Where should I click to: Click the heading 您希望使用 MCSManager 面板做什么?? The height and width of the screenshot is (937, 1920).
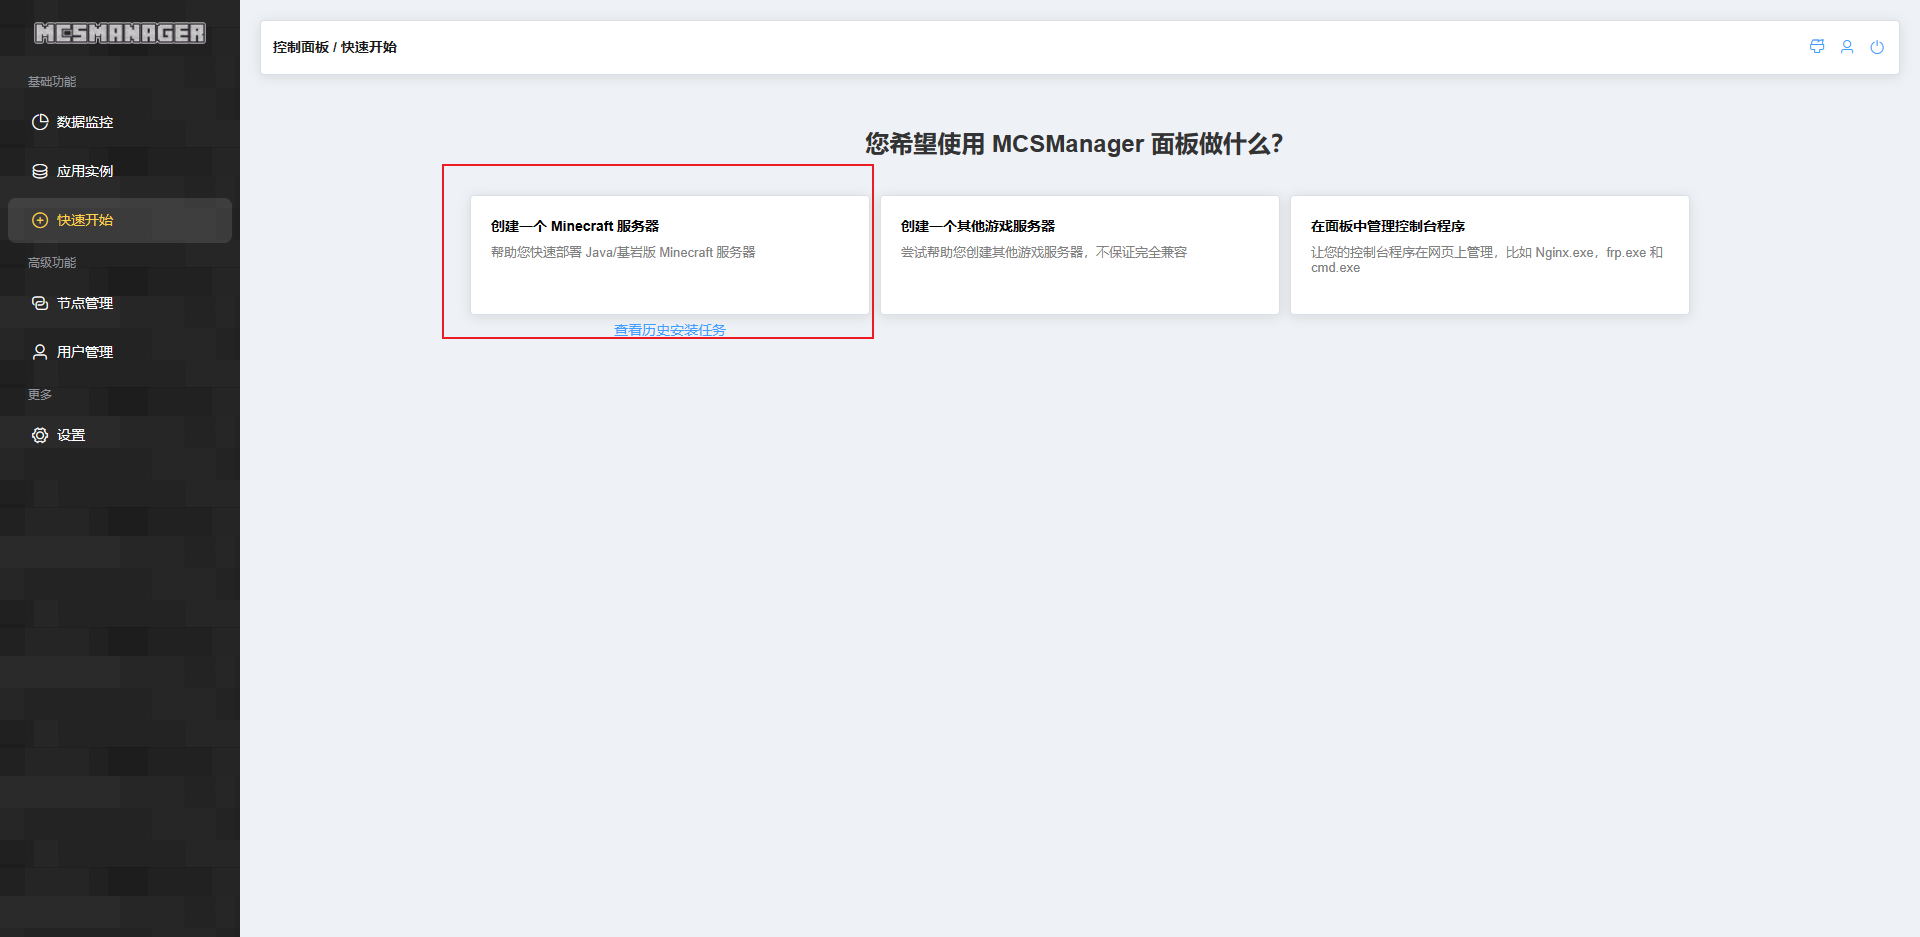pos(1074,144)
